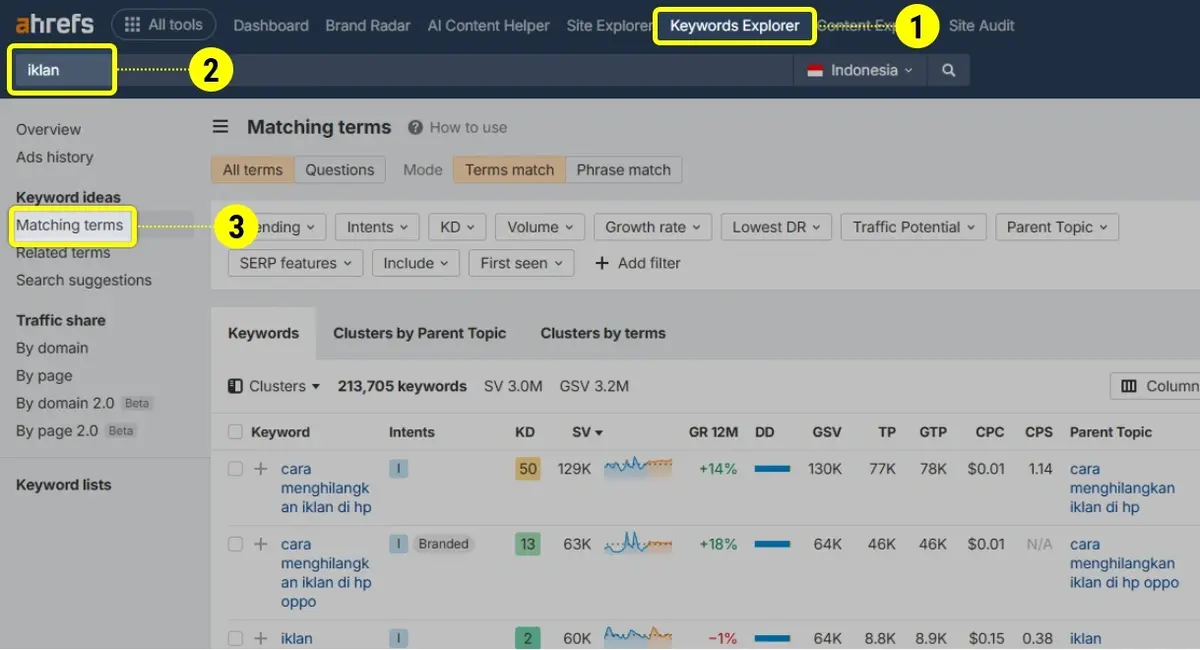Screen dimensions: 1200x650
Task: Open Ads history in the sidebar
Action: pyautogui.click(x=54, y=157)
